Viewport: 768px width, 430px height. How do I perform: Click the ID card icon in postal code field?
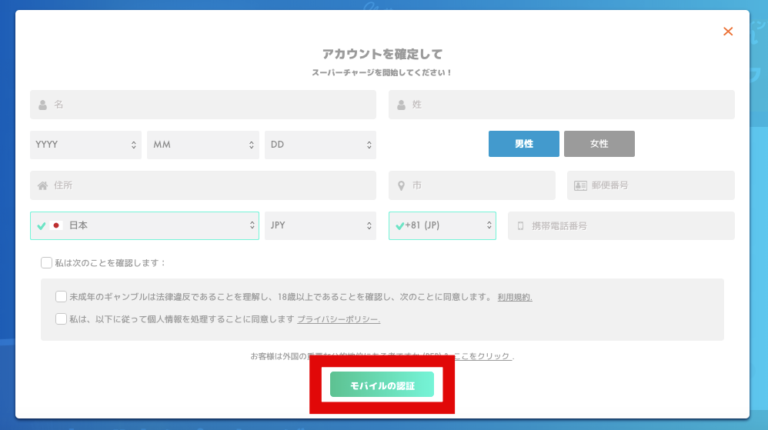[x=580, y=186]
